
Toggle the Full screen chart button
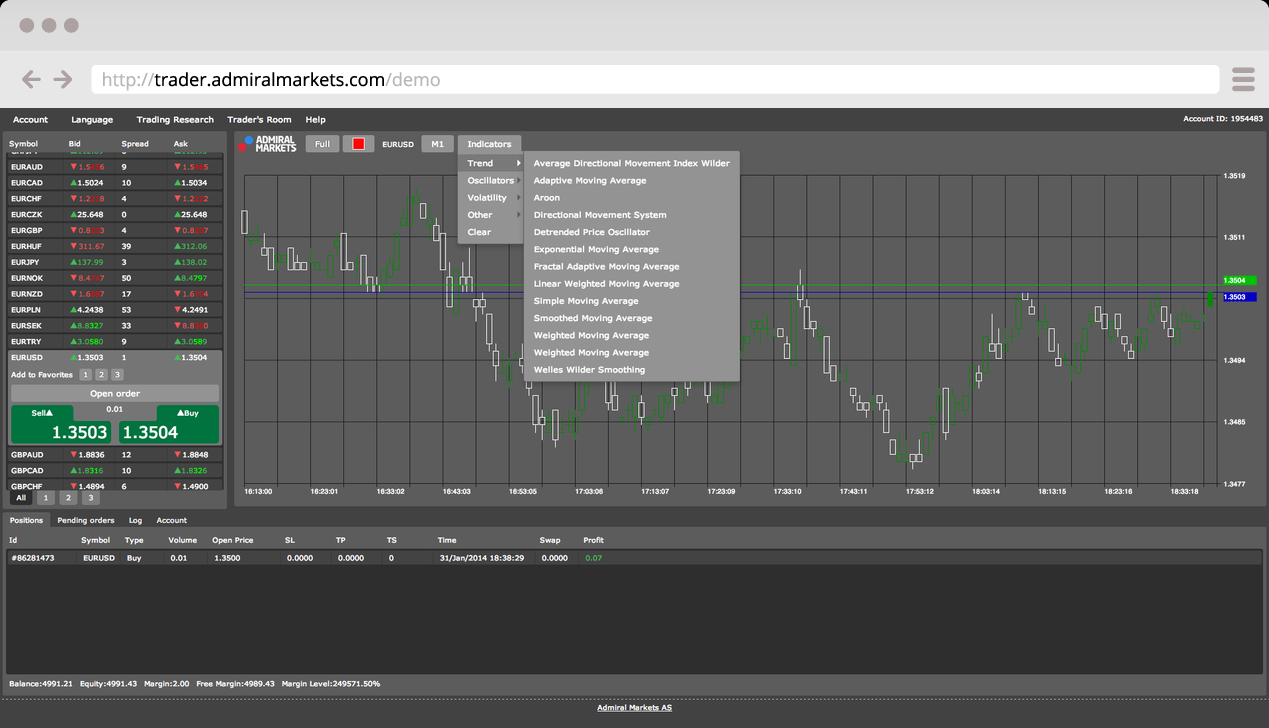point(322,144)
